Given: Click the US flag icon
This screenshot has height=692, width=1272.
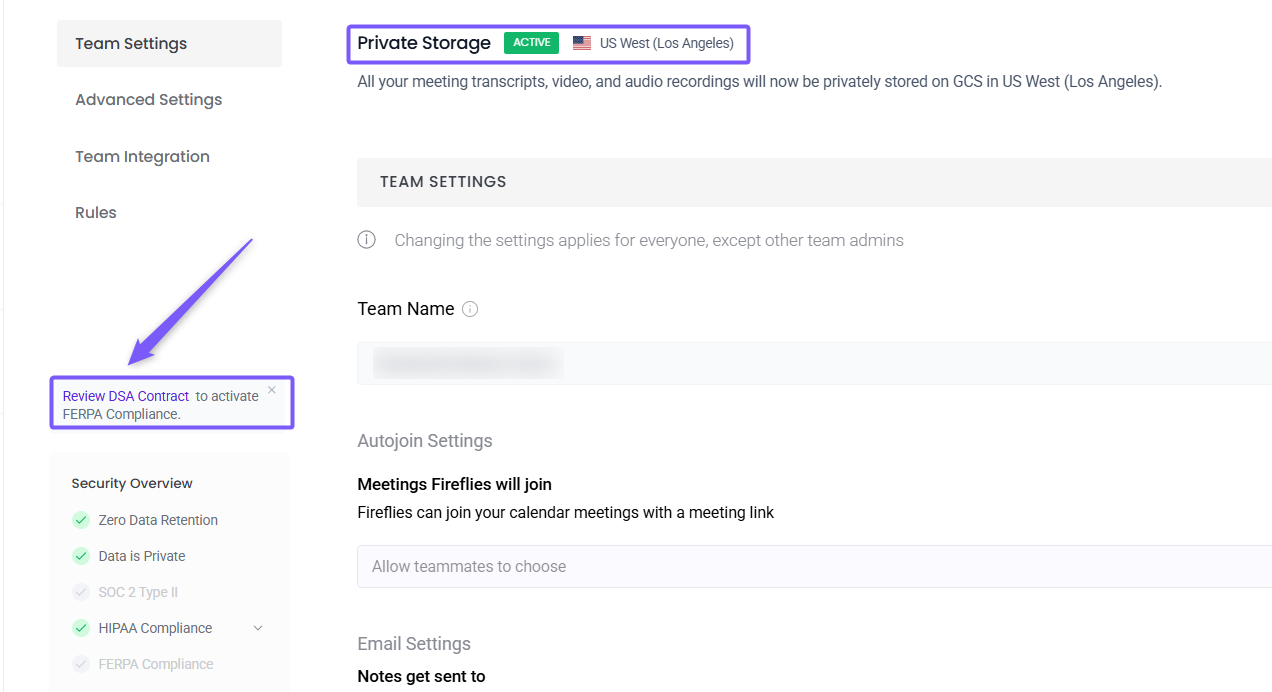Looking at the screenshot, I should (x=582, y=43).
